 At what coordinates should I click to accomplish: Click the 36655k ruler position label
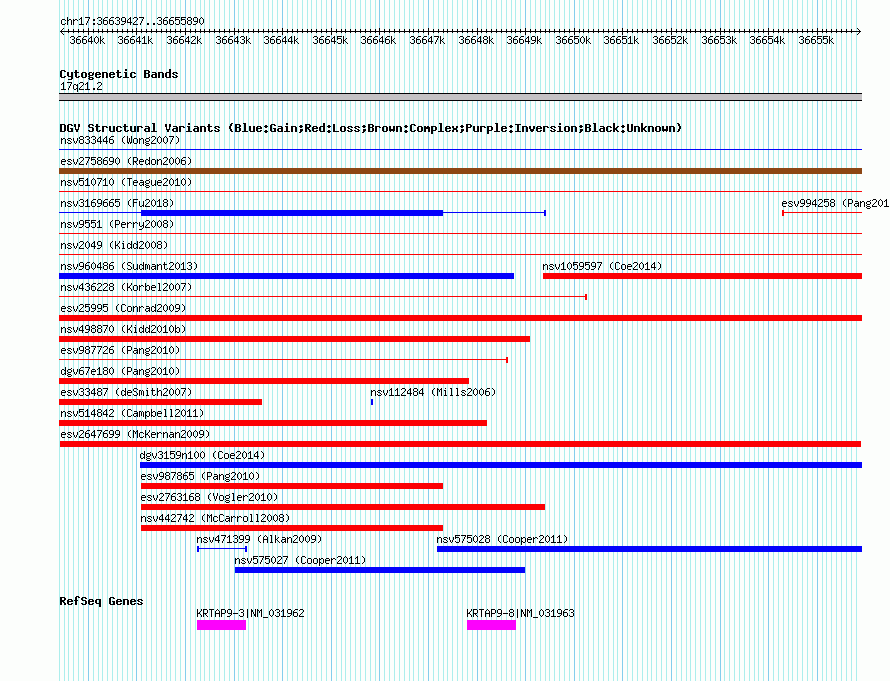click(816, 40)
